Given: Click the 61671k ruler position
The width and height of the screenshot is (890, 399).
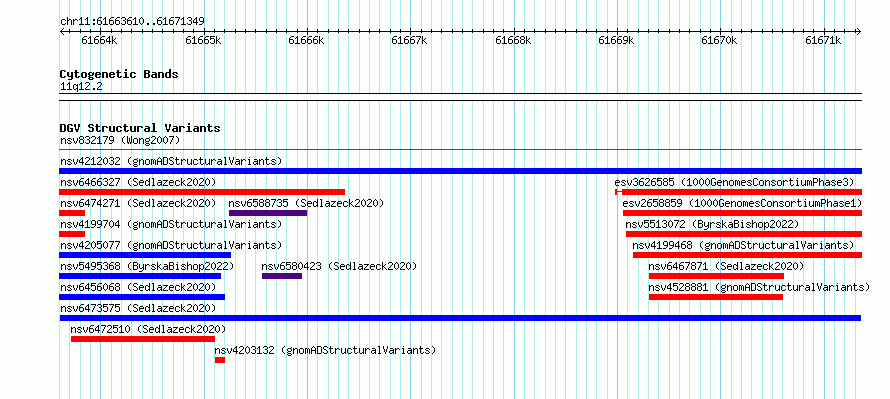Looking at the screenshot, I should tap(824, 40).
